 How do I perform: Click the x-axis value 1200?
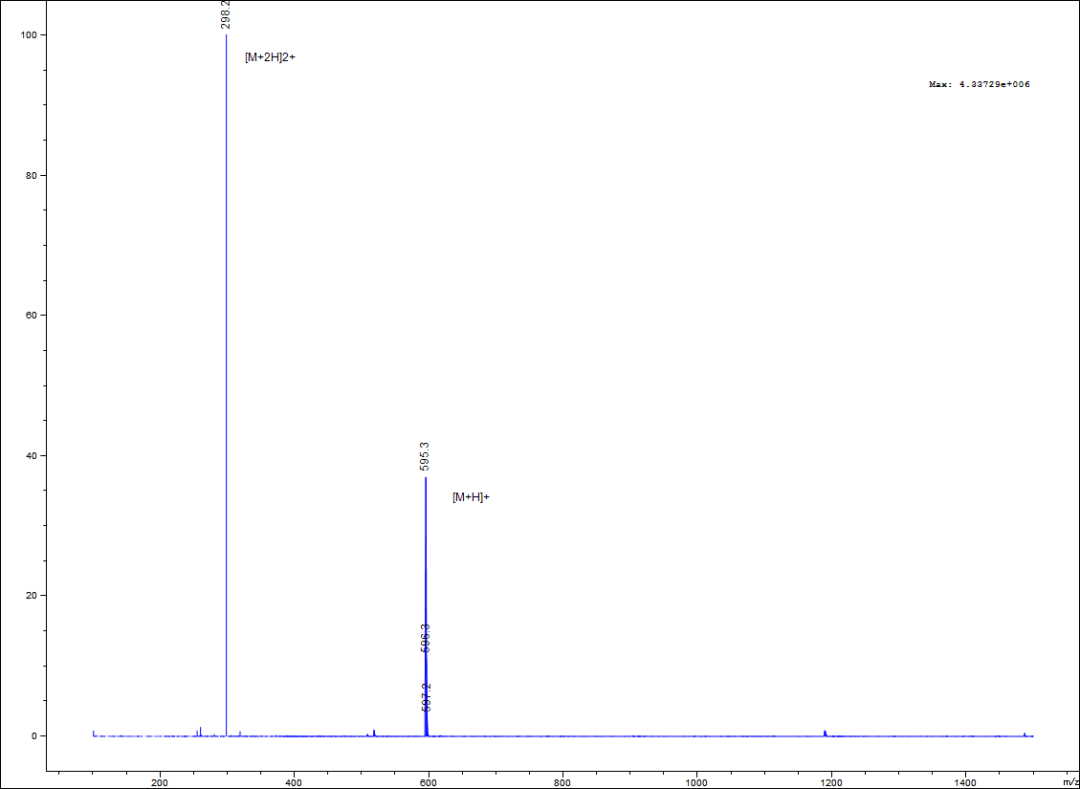point(831,782)
